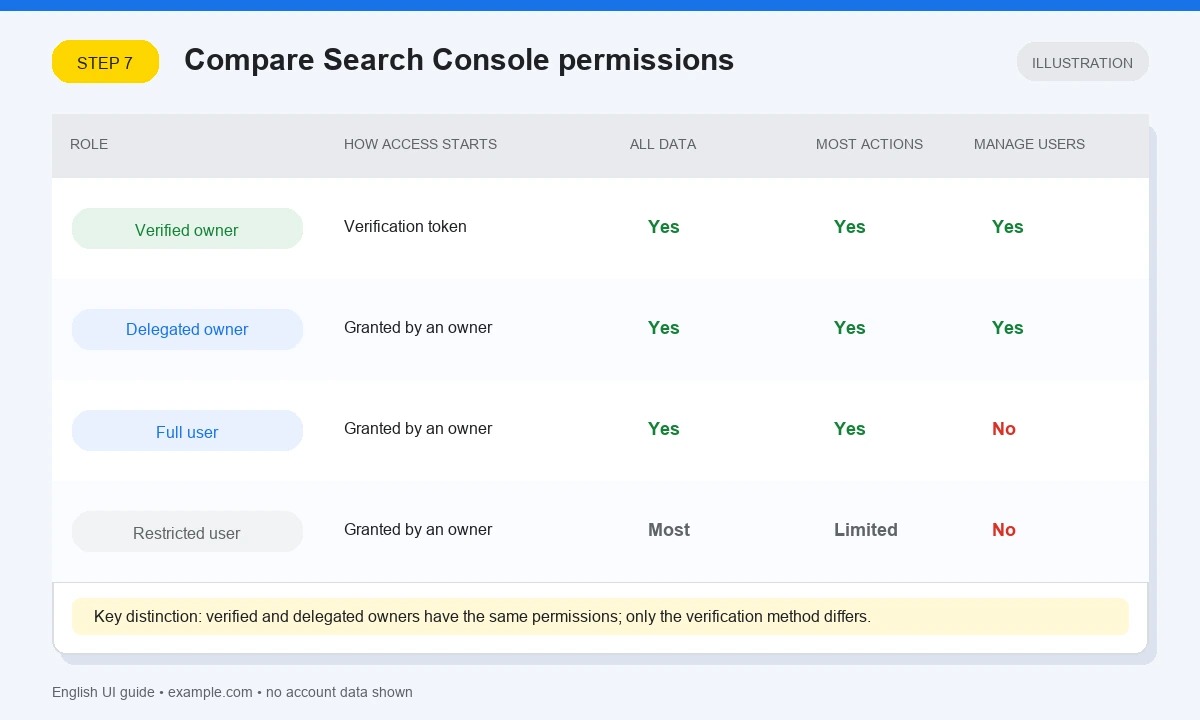Click Restricted user's Limited actions value
This screenshot has width=1200, height=720.
865,530
